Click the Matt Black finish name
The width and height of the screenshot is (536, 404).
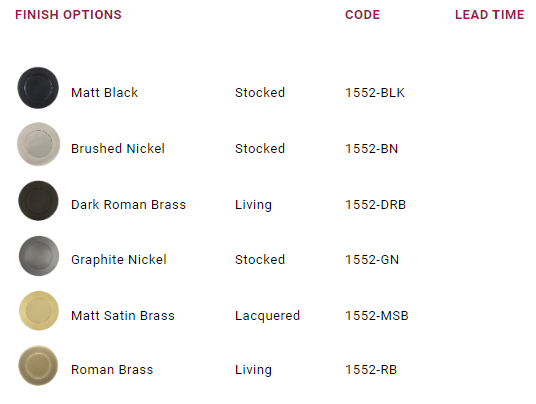(105, 93)
